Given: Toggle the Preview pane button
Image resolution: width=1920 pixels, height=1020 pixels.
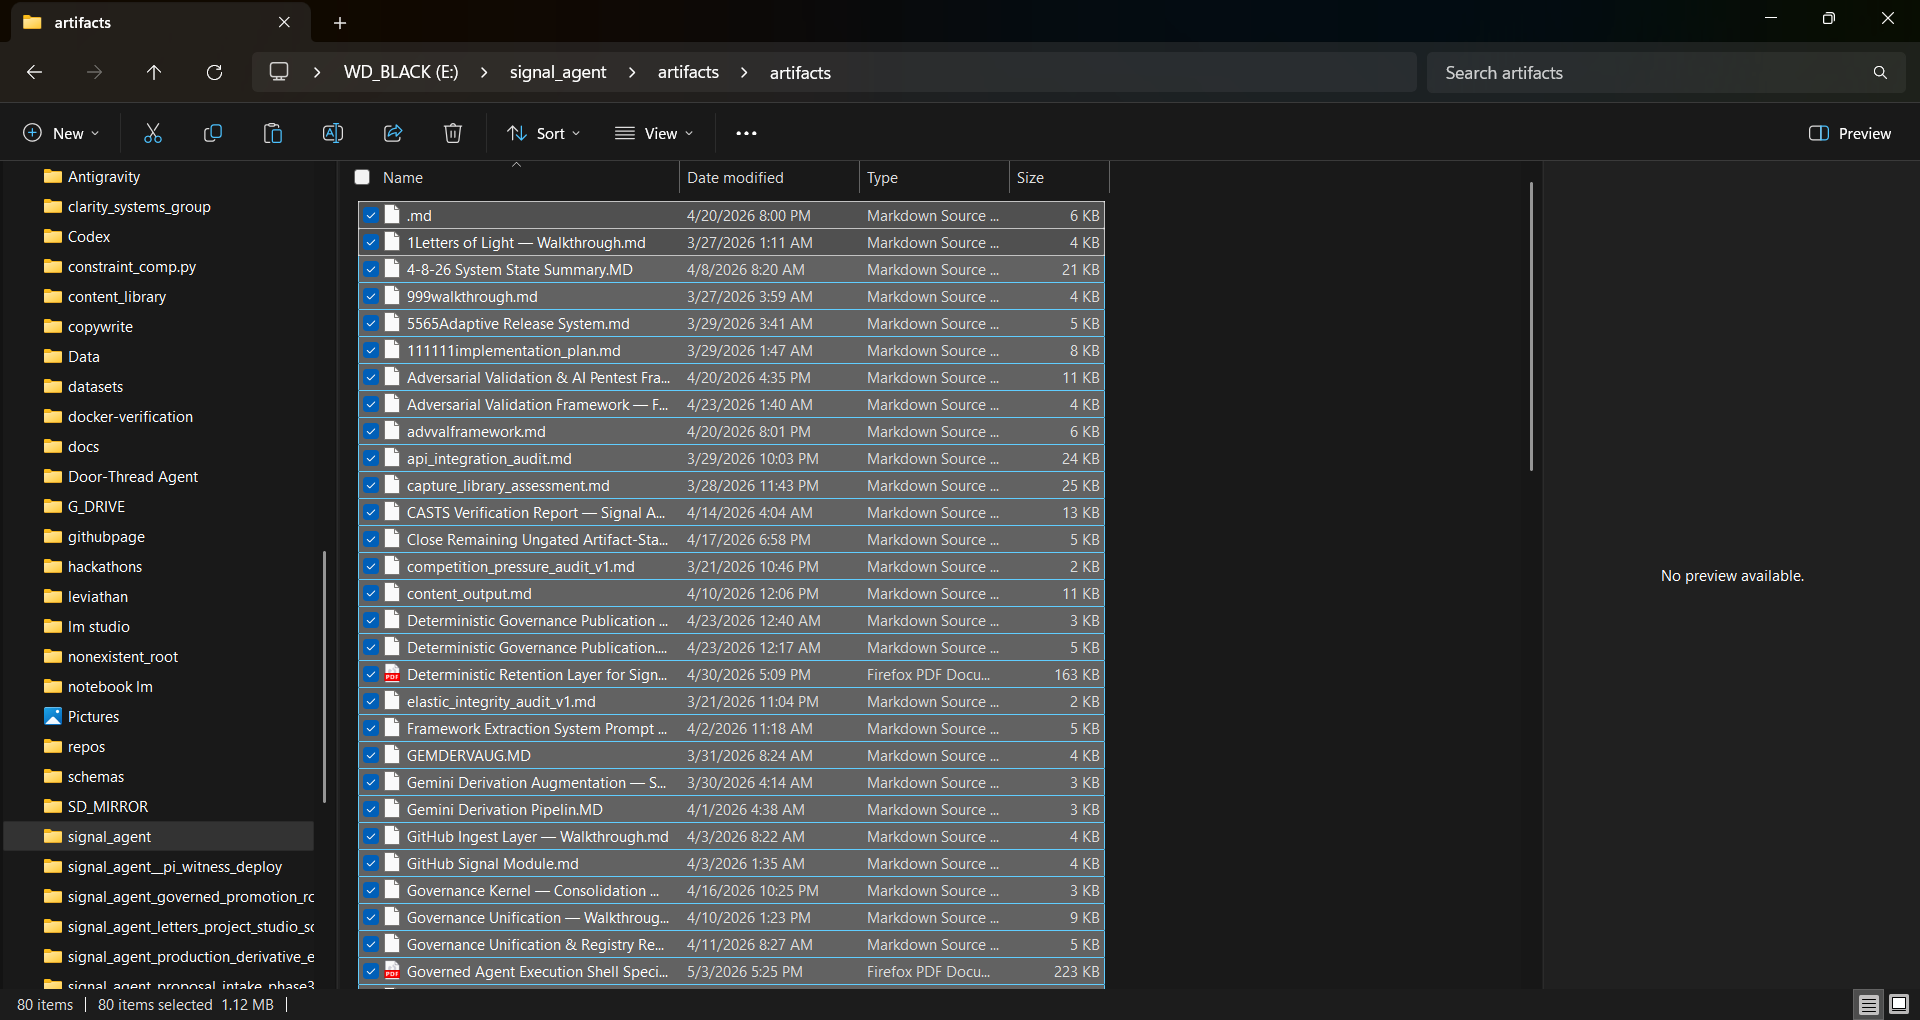Looking at the screenshot, I should click(x=1850, y=133).
